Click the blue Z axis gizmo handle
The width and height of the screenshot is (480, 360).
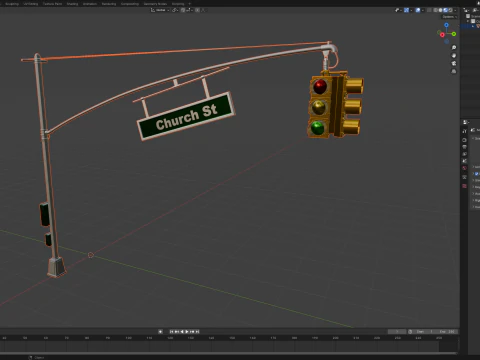coord(446,25)
